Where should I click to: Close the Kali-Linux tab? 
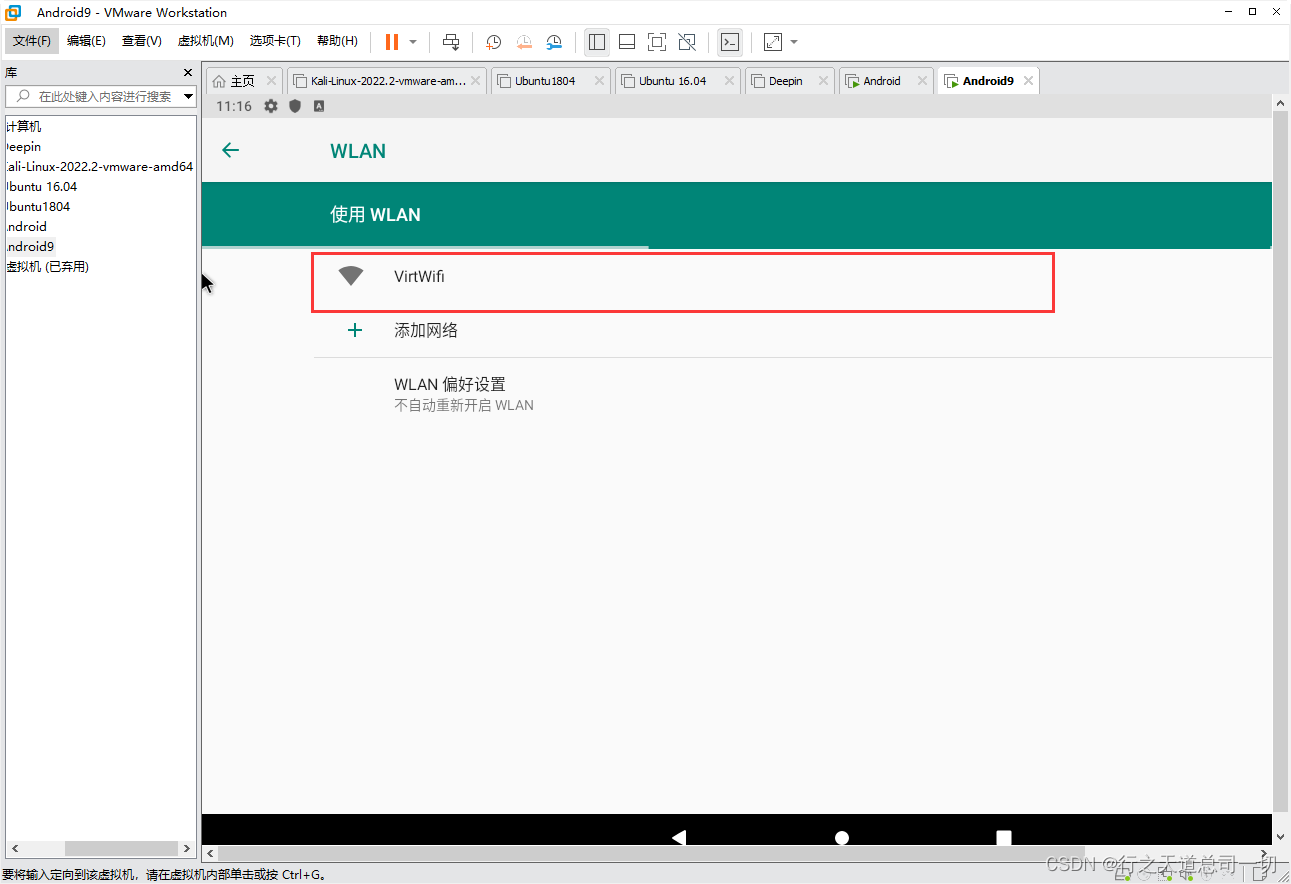pos(475,81)
